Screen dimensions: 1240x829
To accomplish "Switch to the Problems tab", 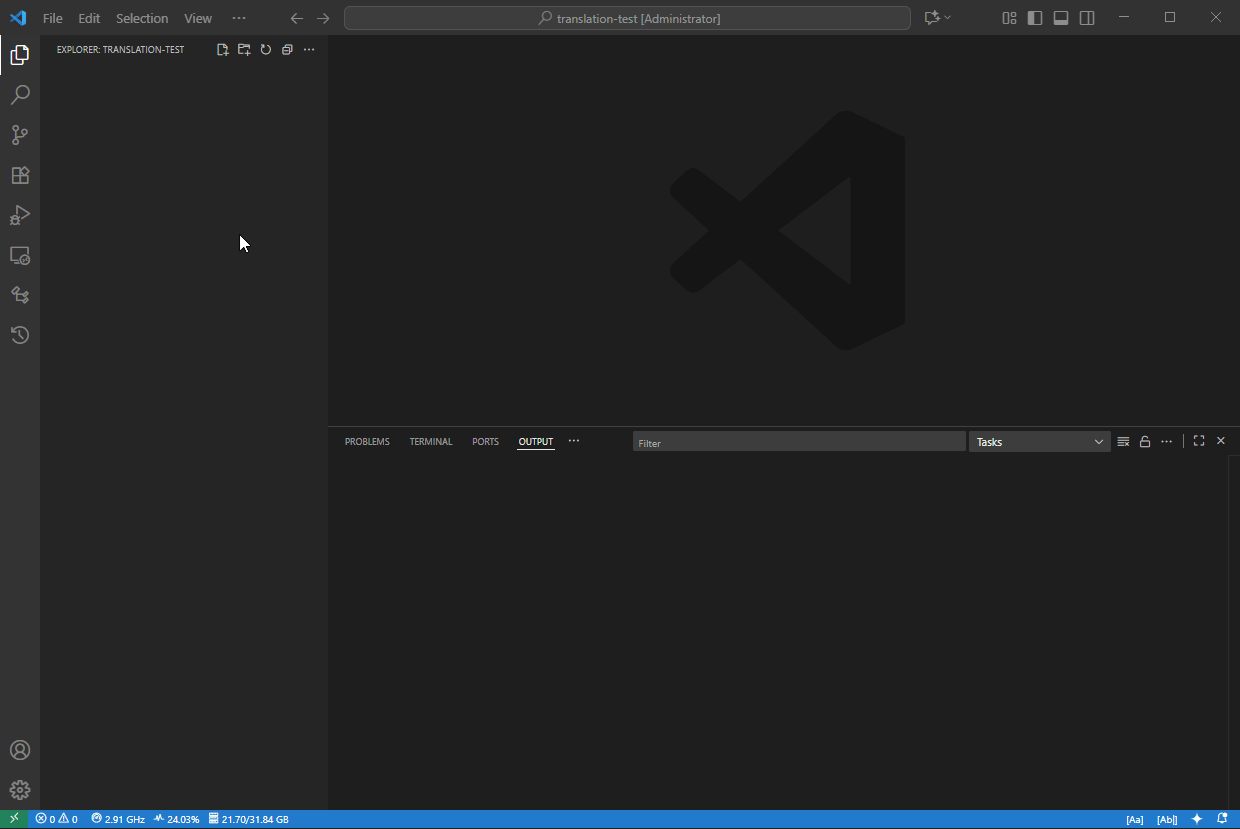I will [367, 442].
